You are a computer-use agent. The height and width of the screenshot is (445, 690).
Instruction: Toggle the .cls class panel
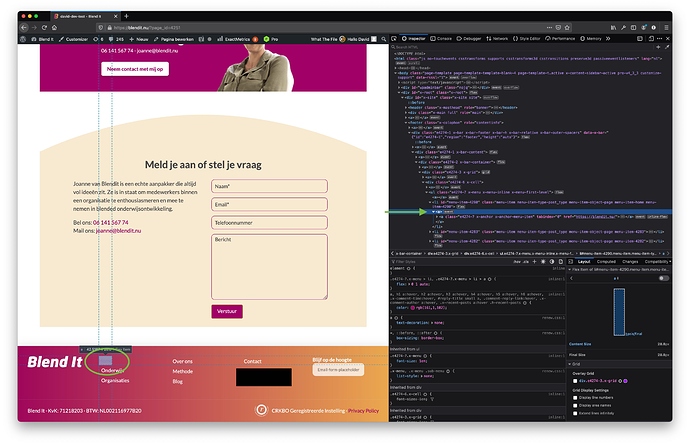(525, 261)
